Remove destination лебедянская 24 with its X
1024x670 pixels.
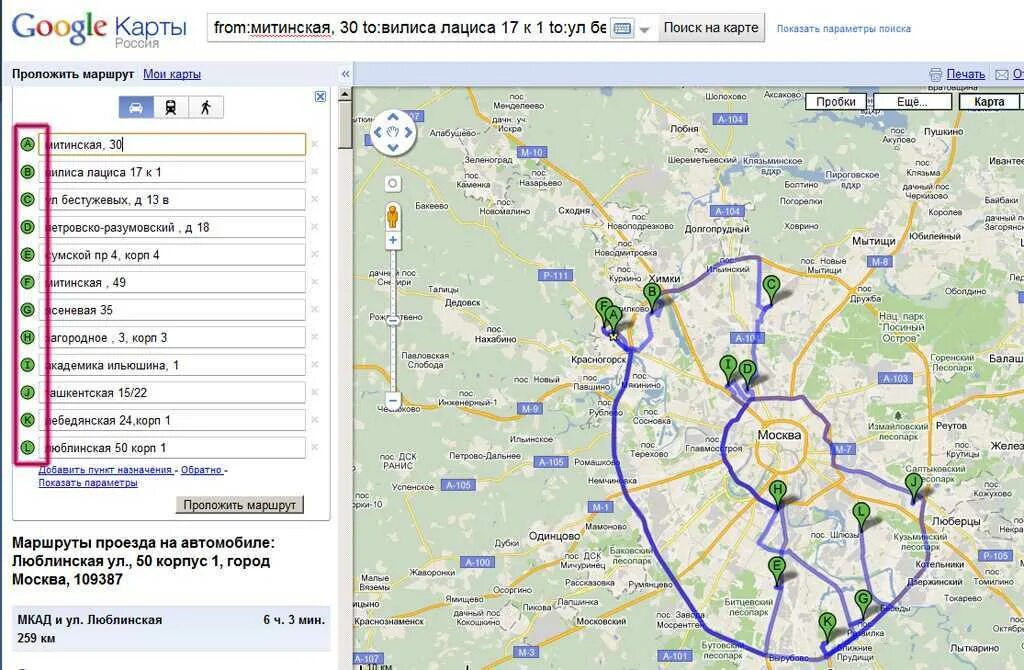pos(315,420)
